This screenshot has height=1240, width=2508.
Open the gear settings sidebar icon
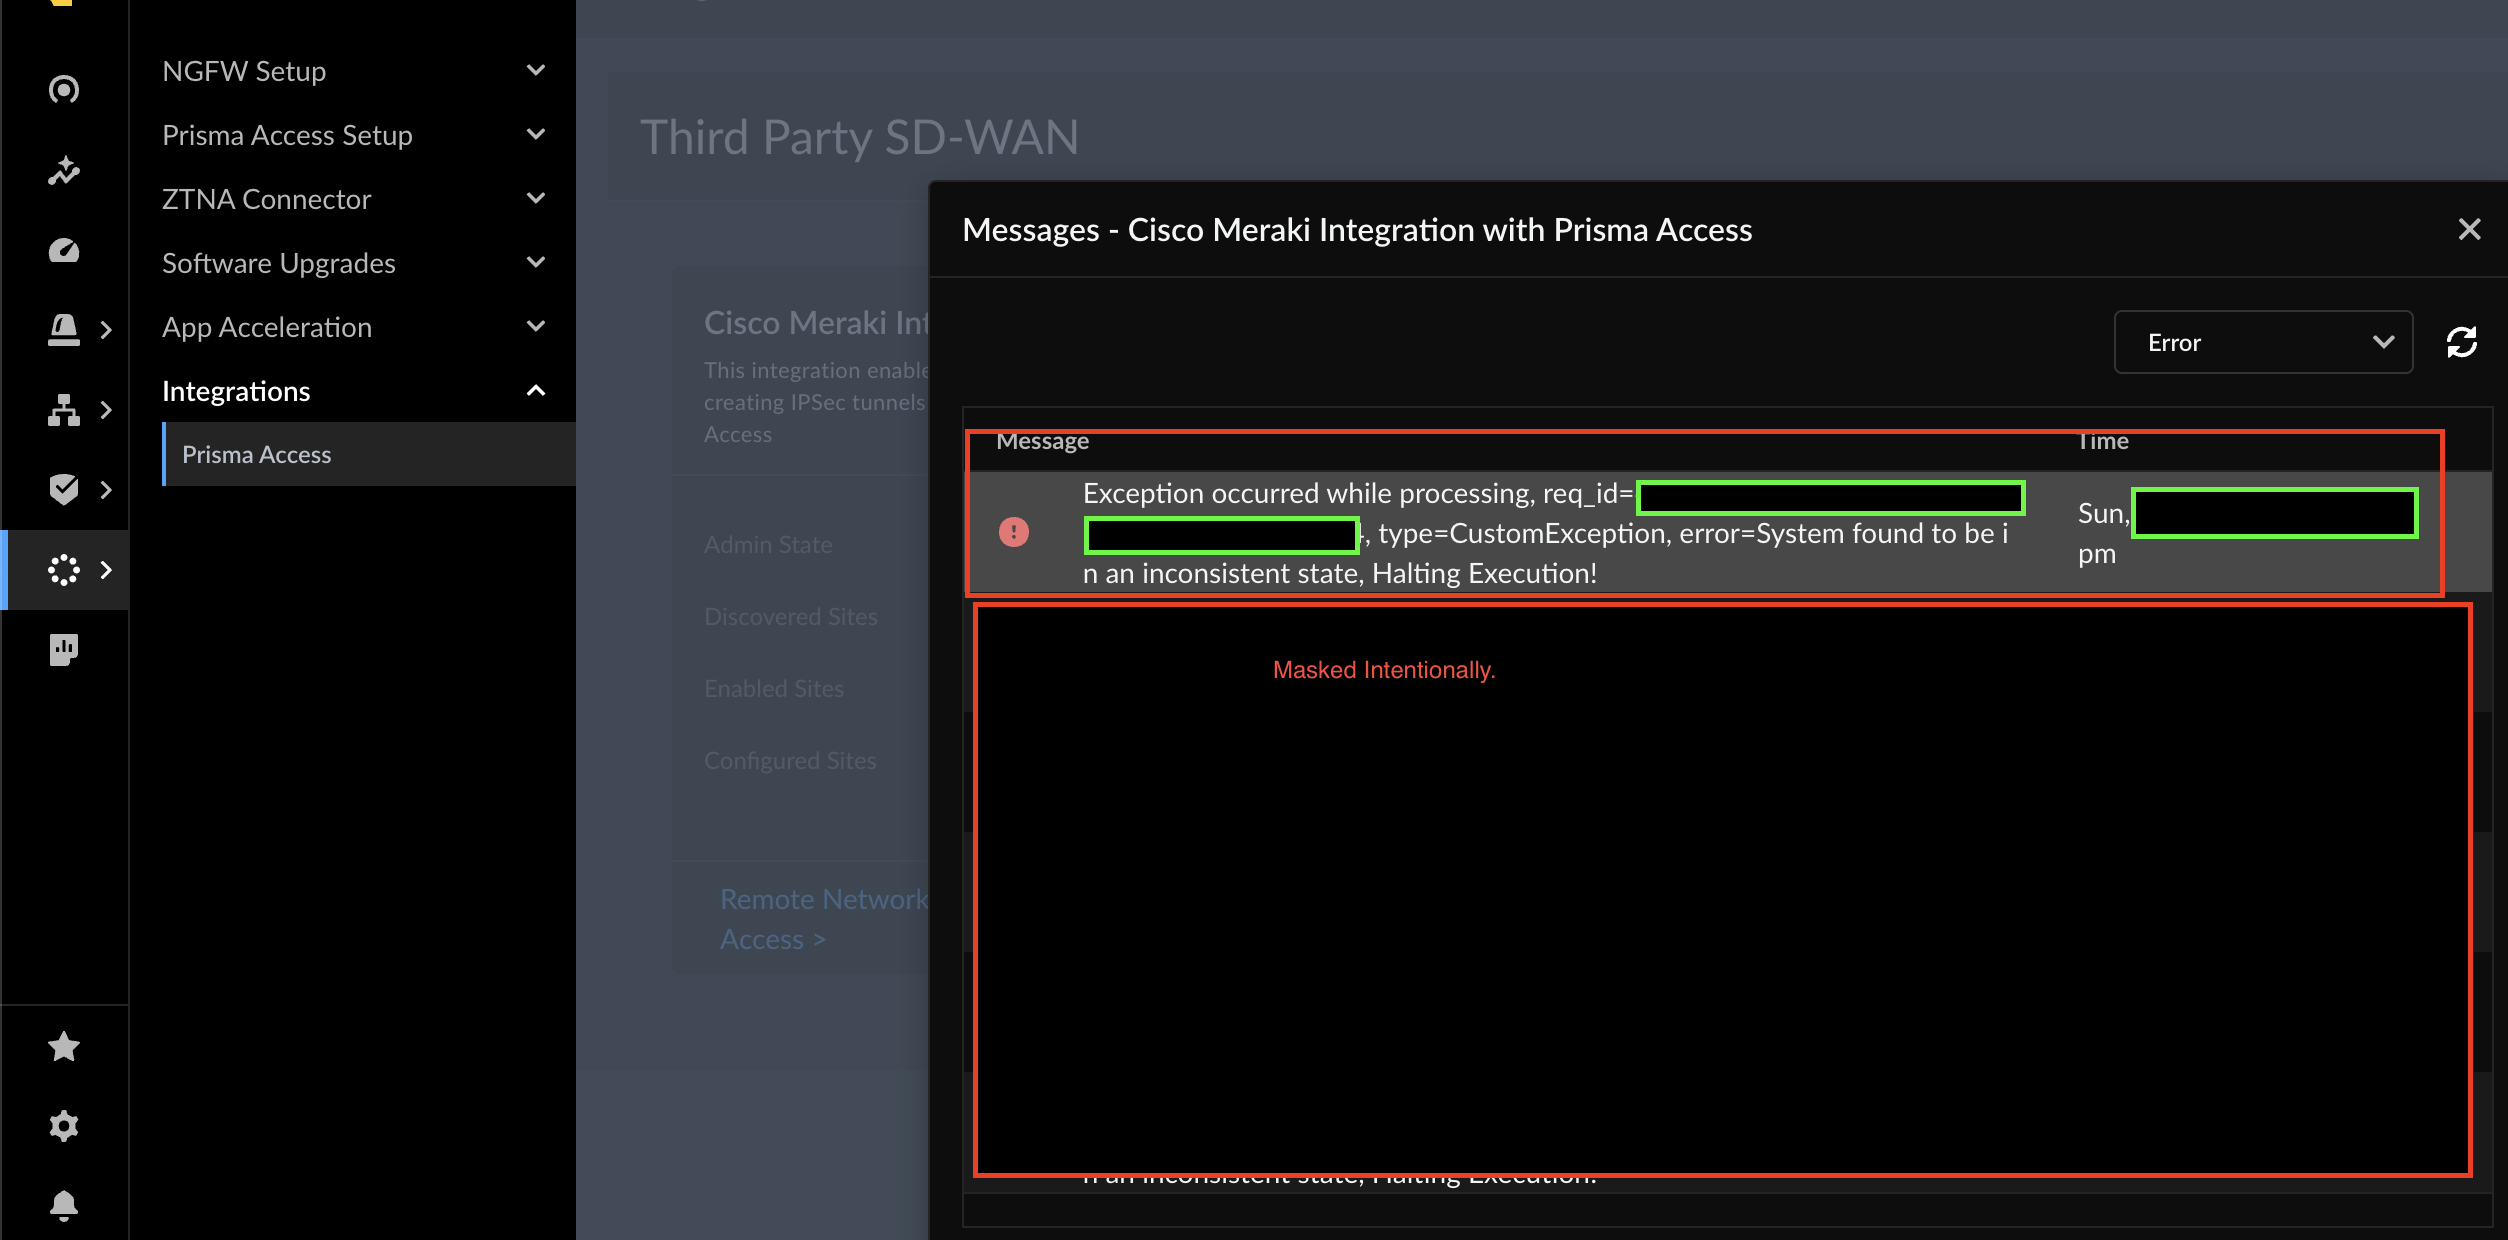(64, 1126)
